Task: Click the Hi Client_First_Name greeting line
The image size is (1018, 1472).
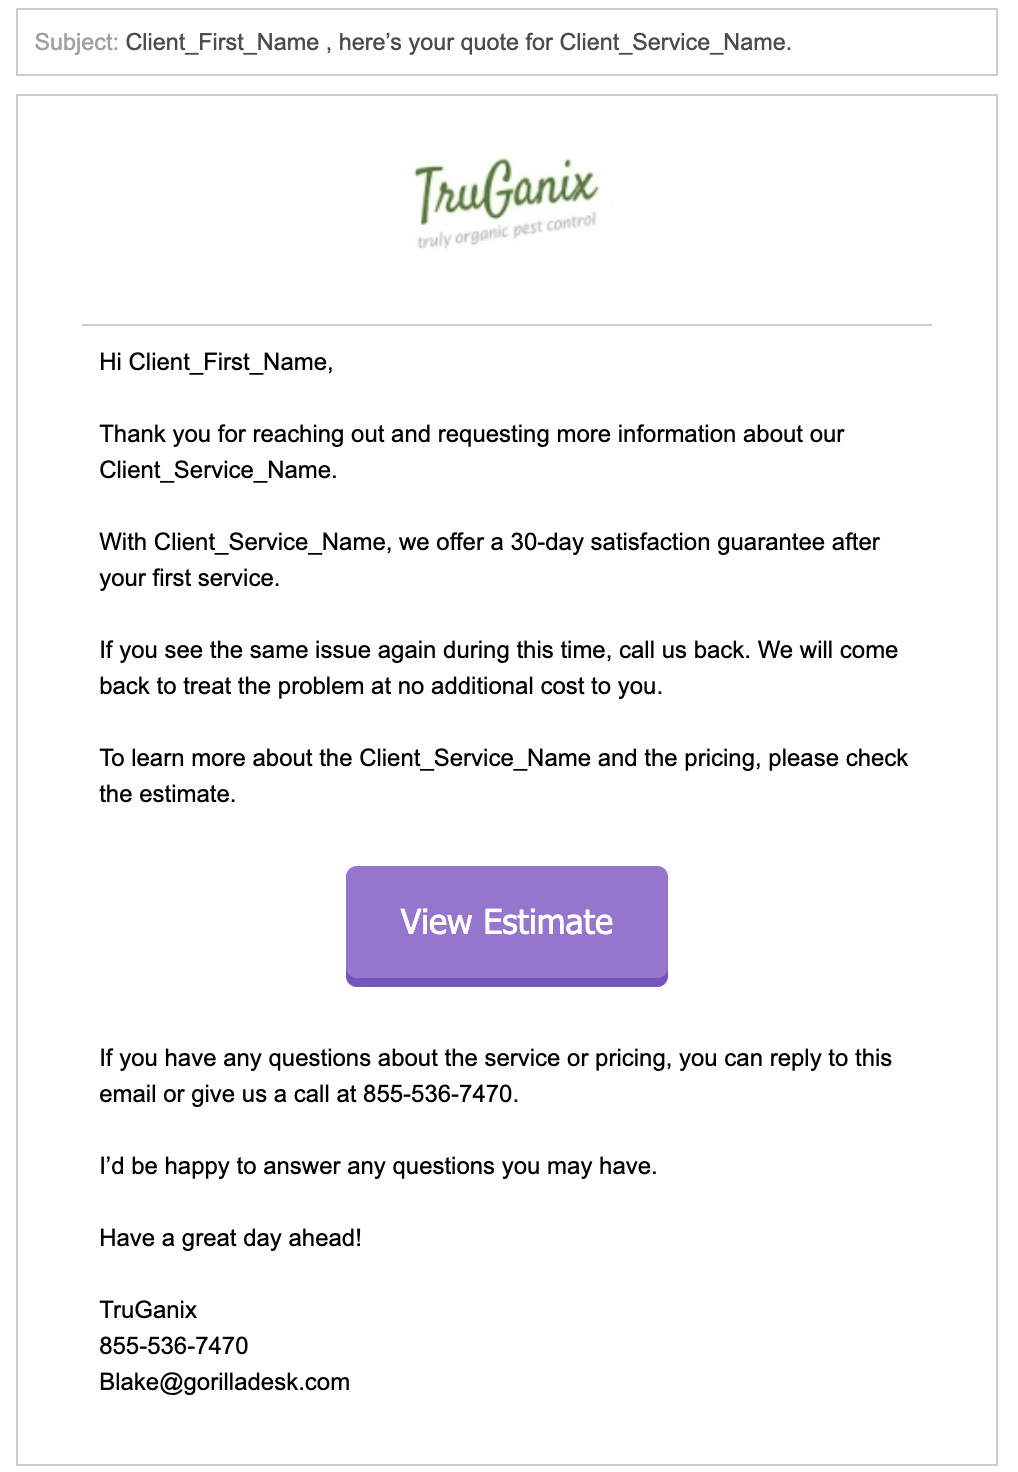Action: (x=216, y=362)
